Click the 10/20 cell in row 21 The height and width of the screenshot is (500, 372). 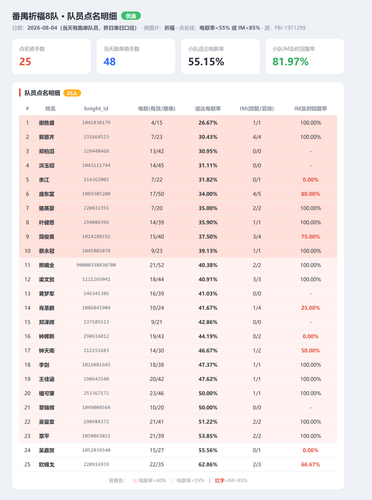157,408
